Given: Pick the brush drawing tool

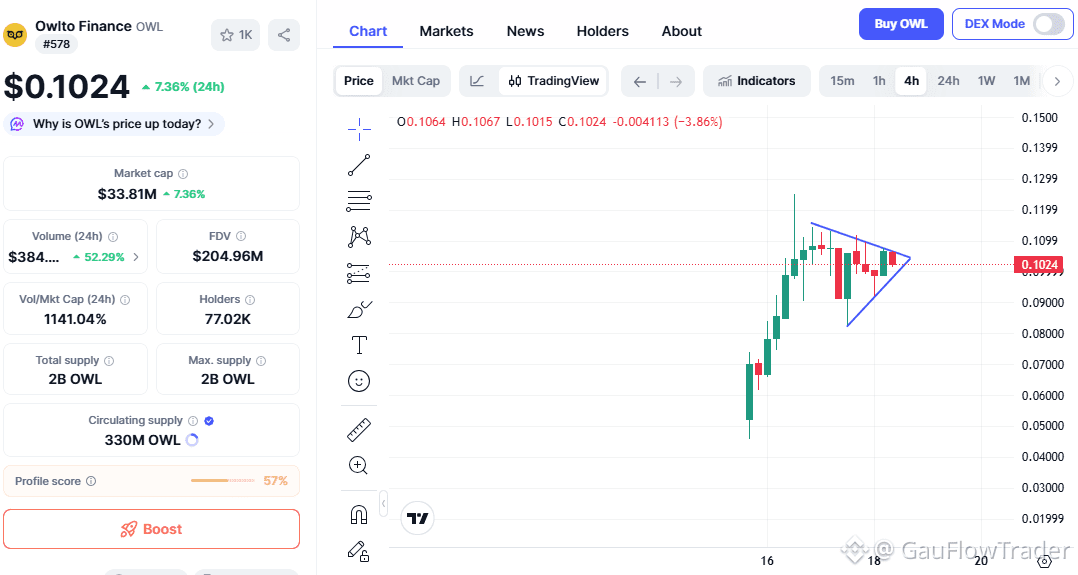Looking at the screenshot, I should coord(359,309).
